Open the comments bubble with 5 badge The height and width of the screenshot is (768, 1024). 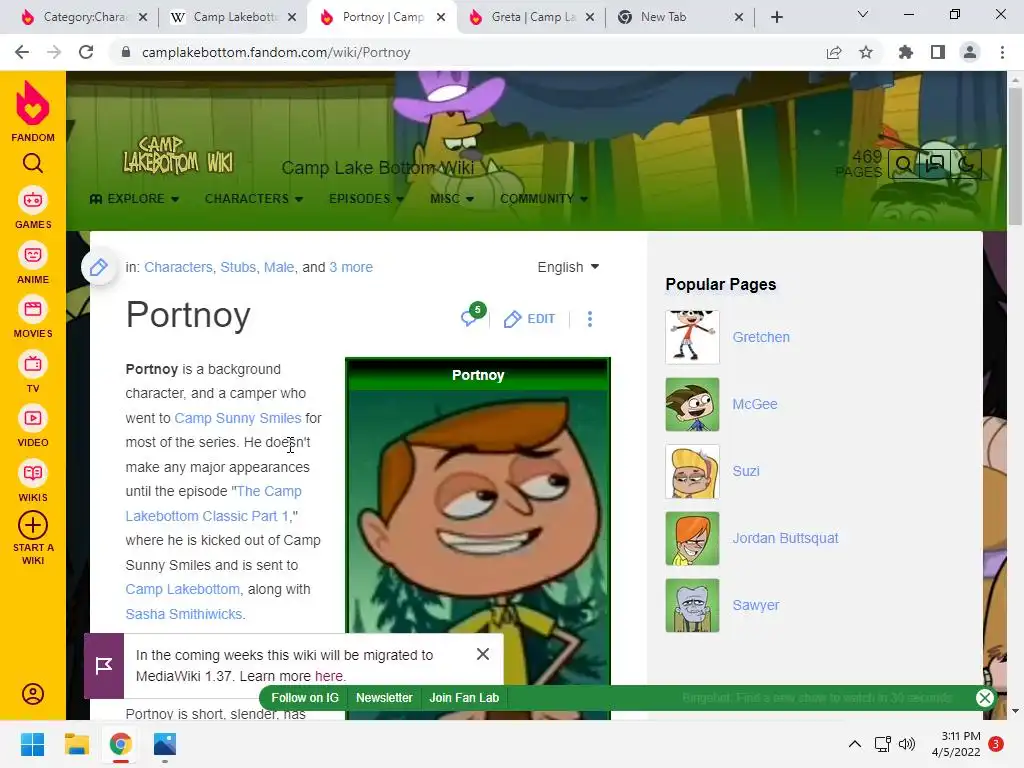pos(473,315)
